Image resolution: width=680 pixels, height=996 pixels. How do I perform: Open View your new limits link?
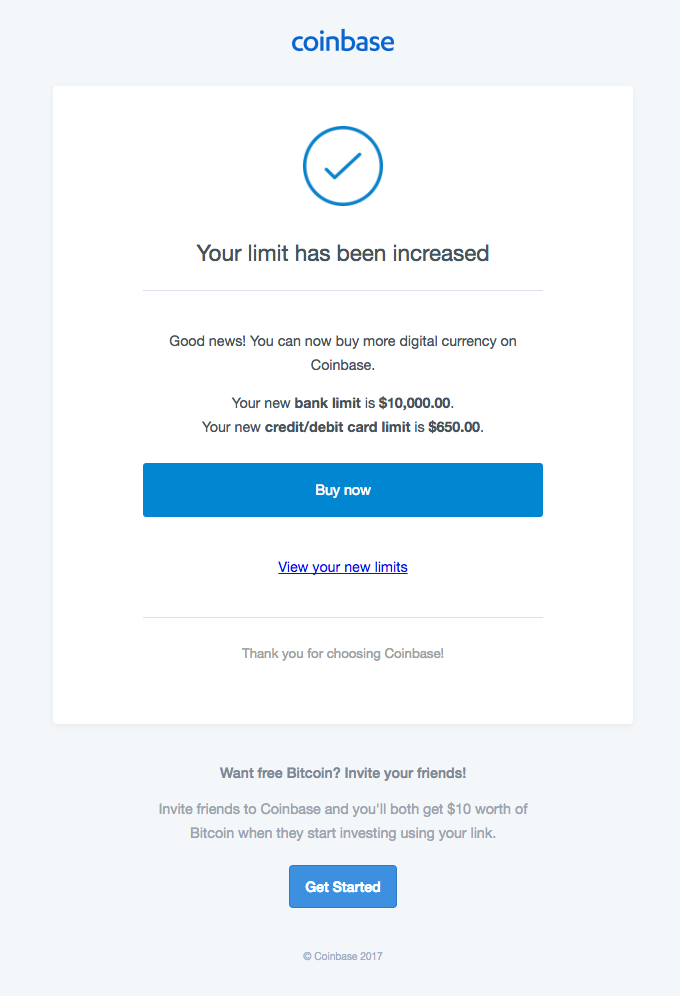pos(343,567)
